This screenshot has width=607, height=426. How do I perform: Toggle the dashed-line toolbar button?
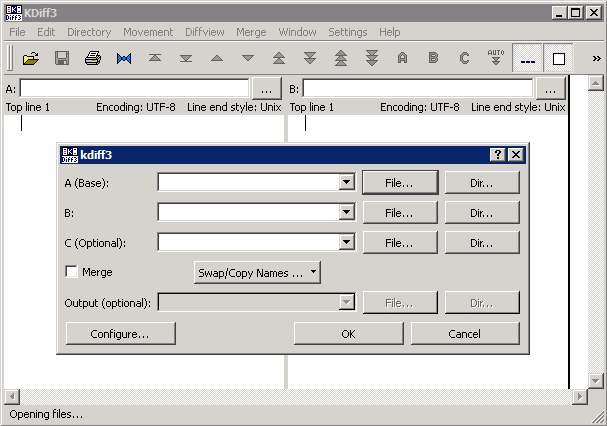pos(528,58)
